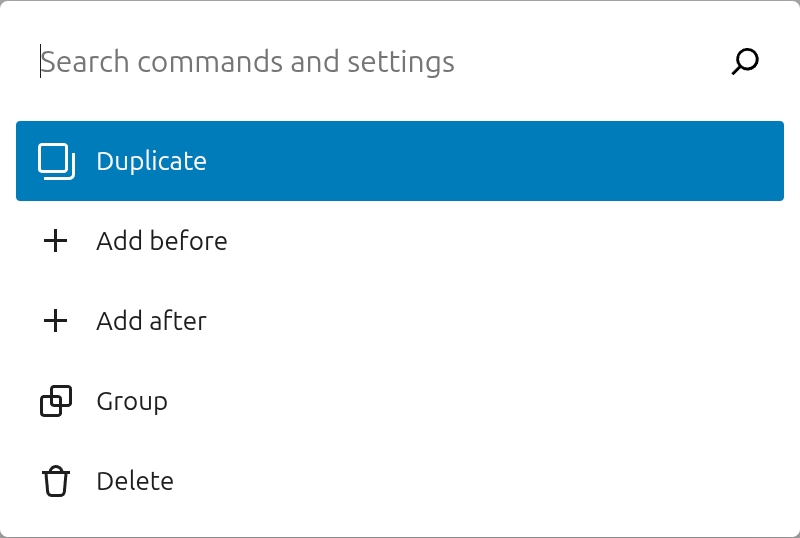Click the Group interlocking squares icon

(56, 401)
